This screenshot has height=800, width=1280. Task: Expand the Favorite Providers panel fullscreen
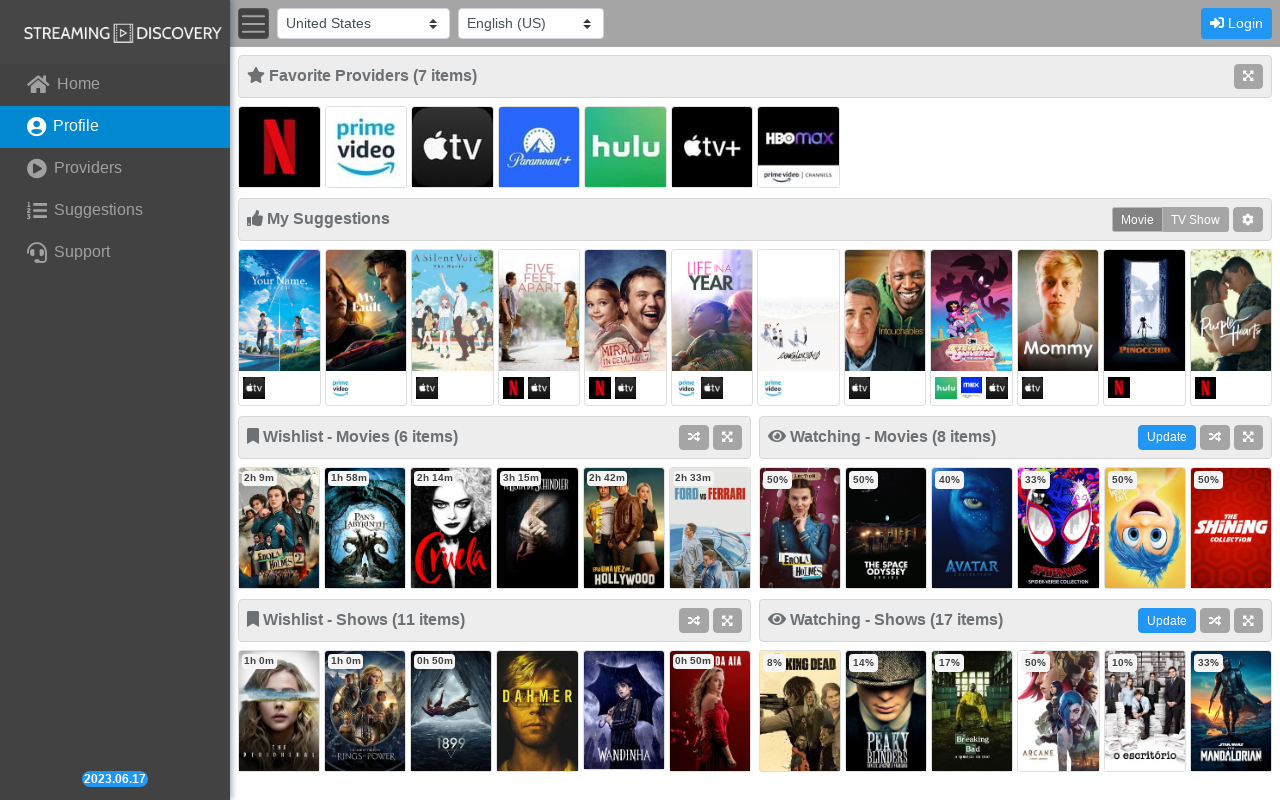[1248, 76]
